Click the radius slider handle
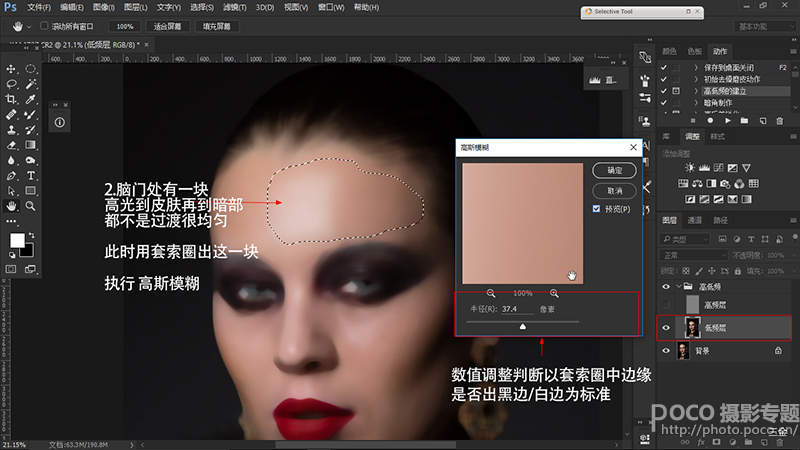Viewport: 800px width, 450px height. click(522, 326)
